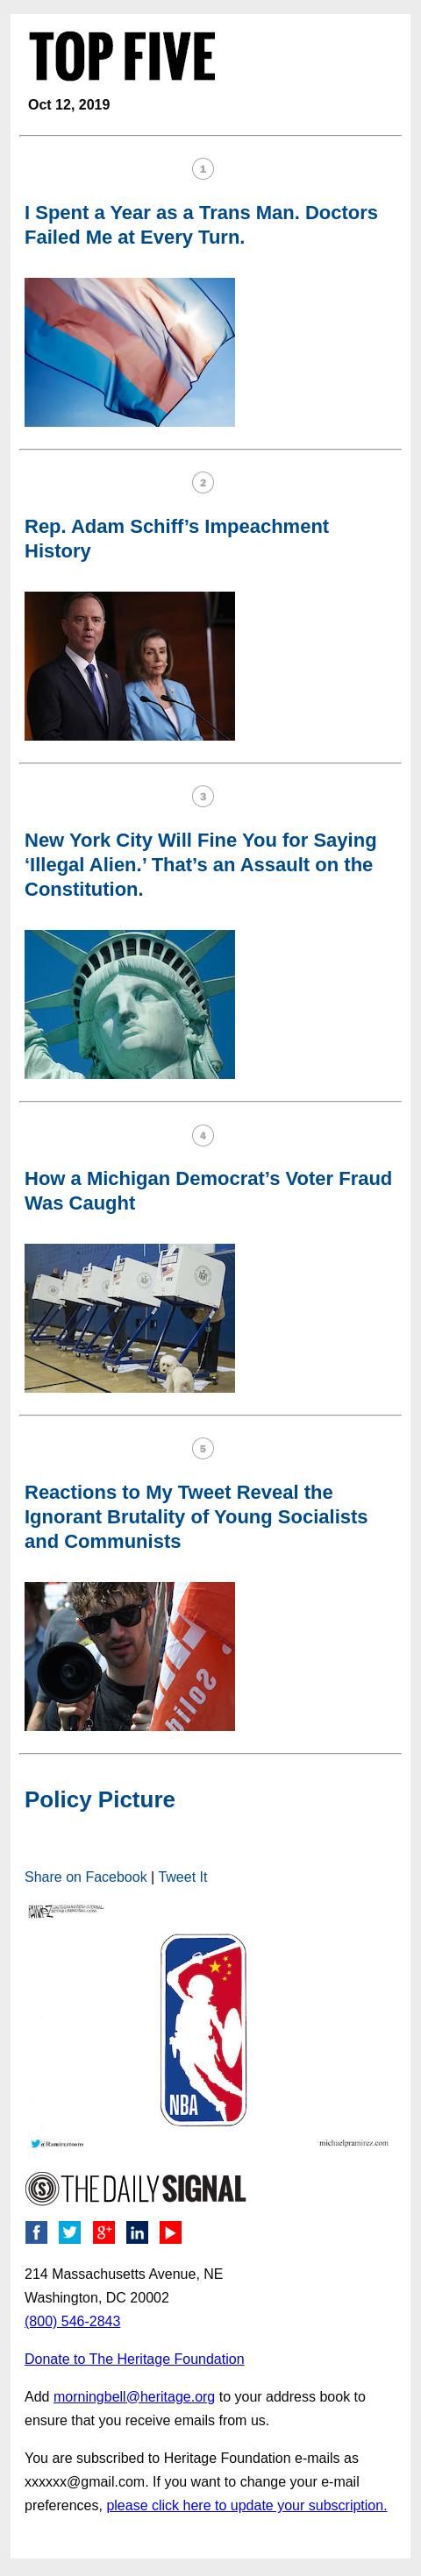Open the Michigan Democrat's Voter Fraud article

point(208,1190)
